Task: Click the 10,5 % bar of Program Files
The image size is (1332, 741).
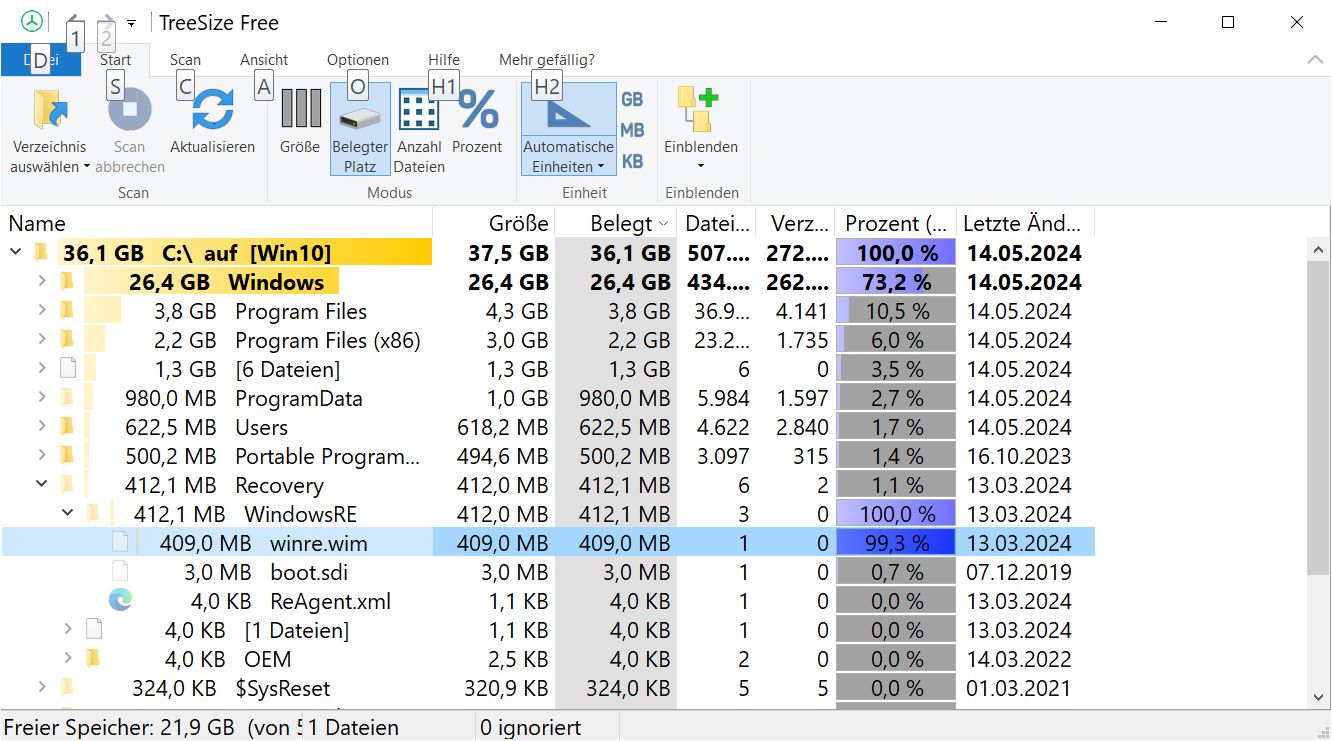Action: [896, 310]
